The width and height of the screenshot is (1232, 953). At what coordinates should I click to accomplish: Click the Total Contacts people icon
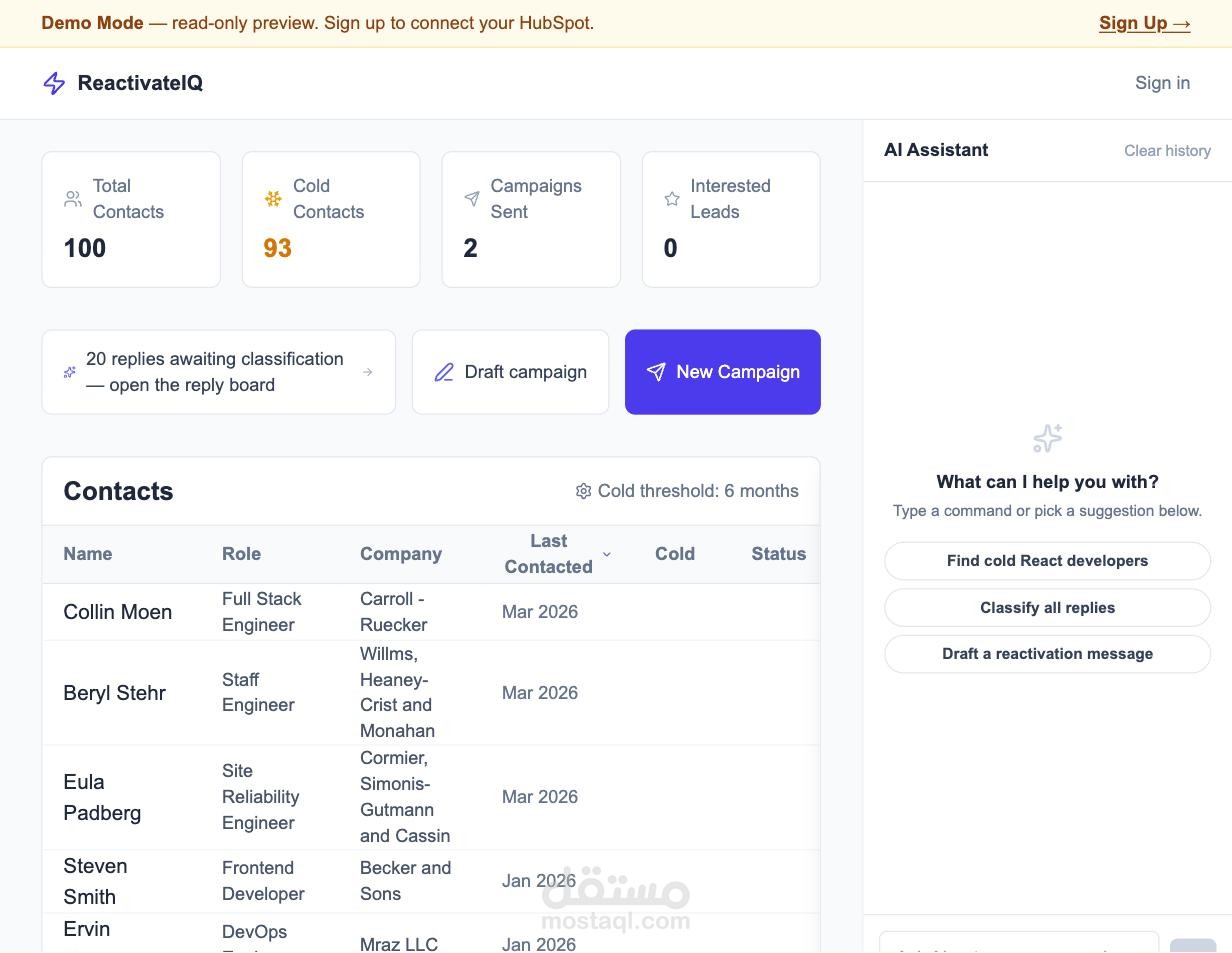[x=73, y=199]
